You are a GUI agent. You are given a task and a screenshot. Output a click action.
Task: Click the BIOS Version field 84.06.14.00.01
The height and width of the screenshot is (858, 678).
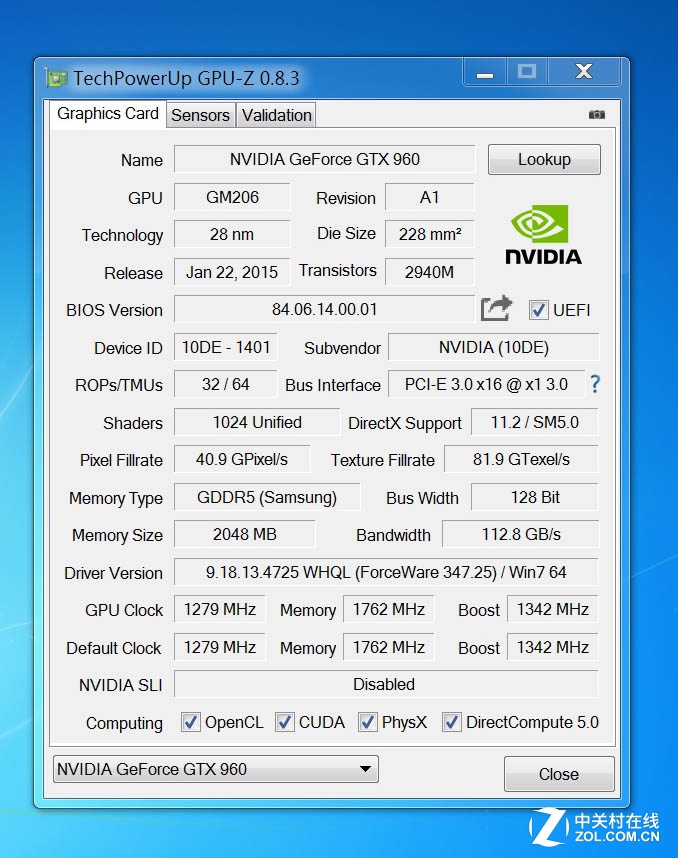coord(324,309)
